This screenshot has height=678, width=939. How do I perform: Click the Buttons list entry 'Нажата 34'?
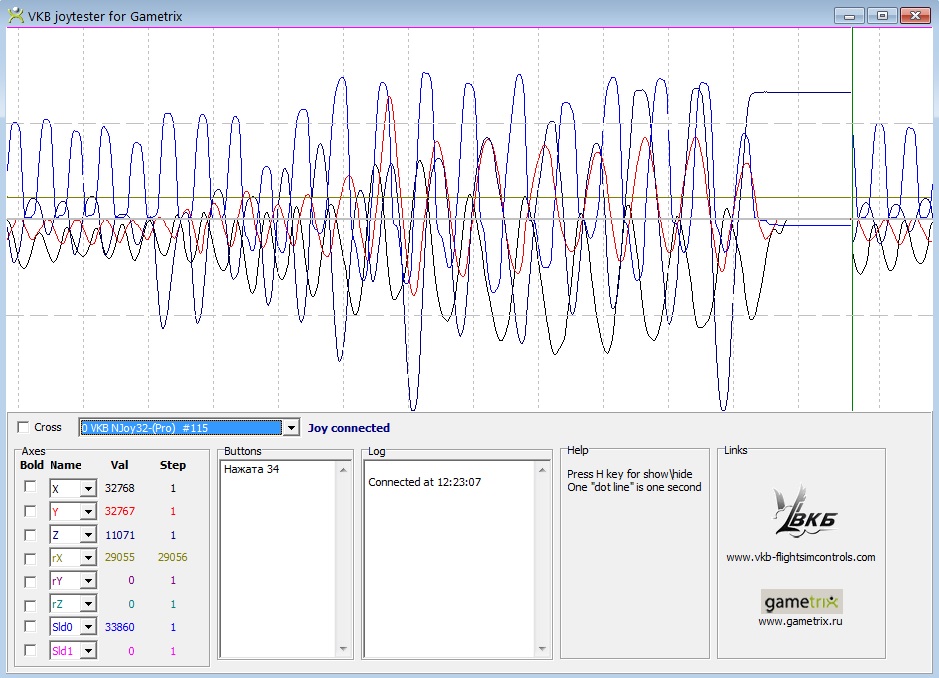tap(251, 469)
